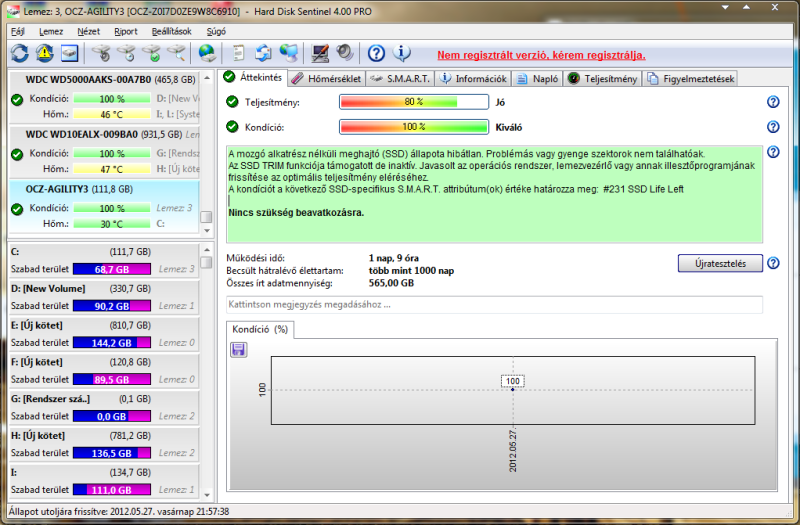Click the 68,7 GB free space bar
The width and height of the screenshot is (800, 525).
click(x=112, y=269)
